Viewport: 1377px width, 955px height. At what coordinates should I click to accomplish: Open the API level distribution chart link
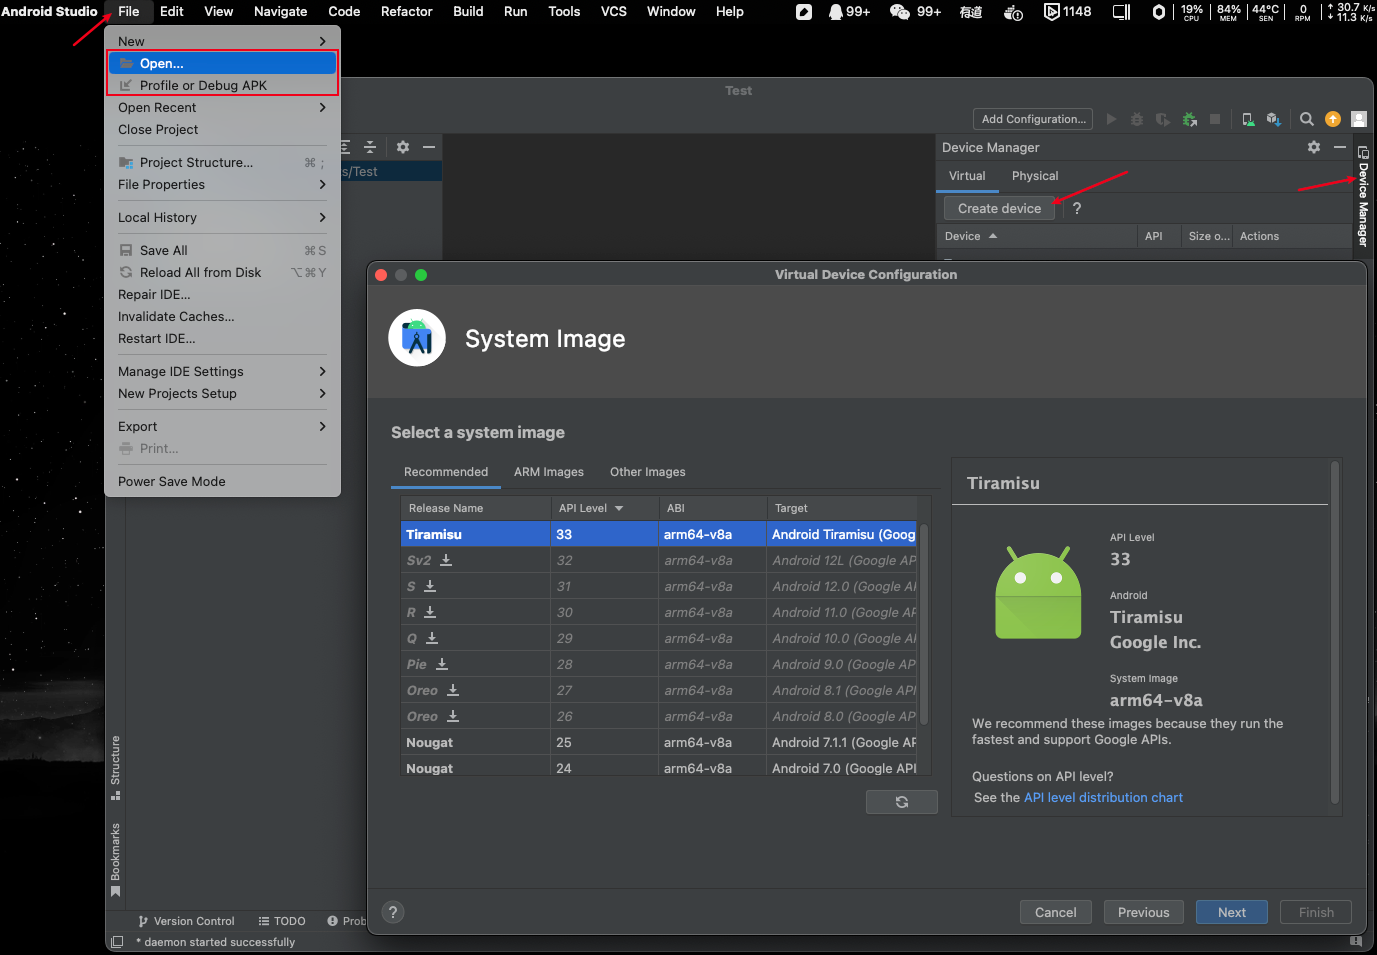pyautogui.click(x=1102, y=798)
